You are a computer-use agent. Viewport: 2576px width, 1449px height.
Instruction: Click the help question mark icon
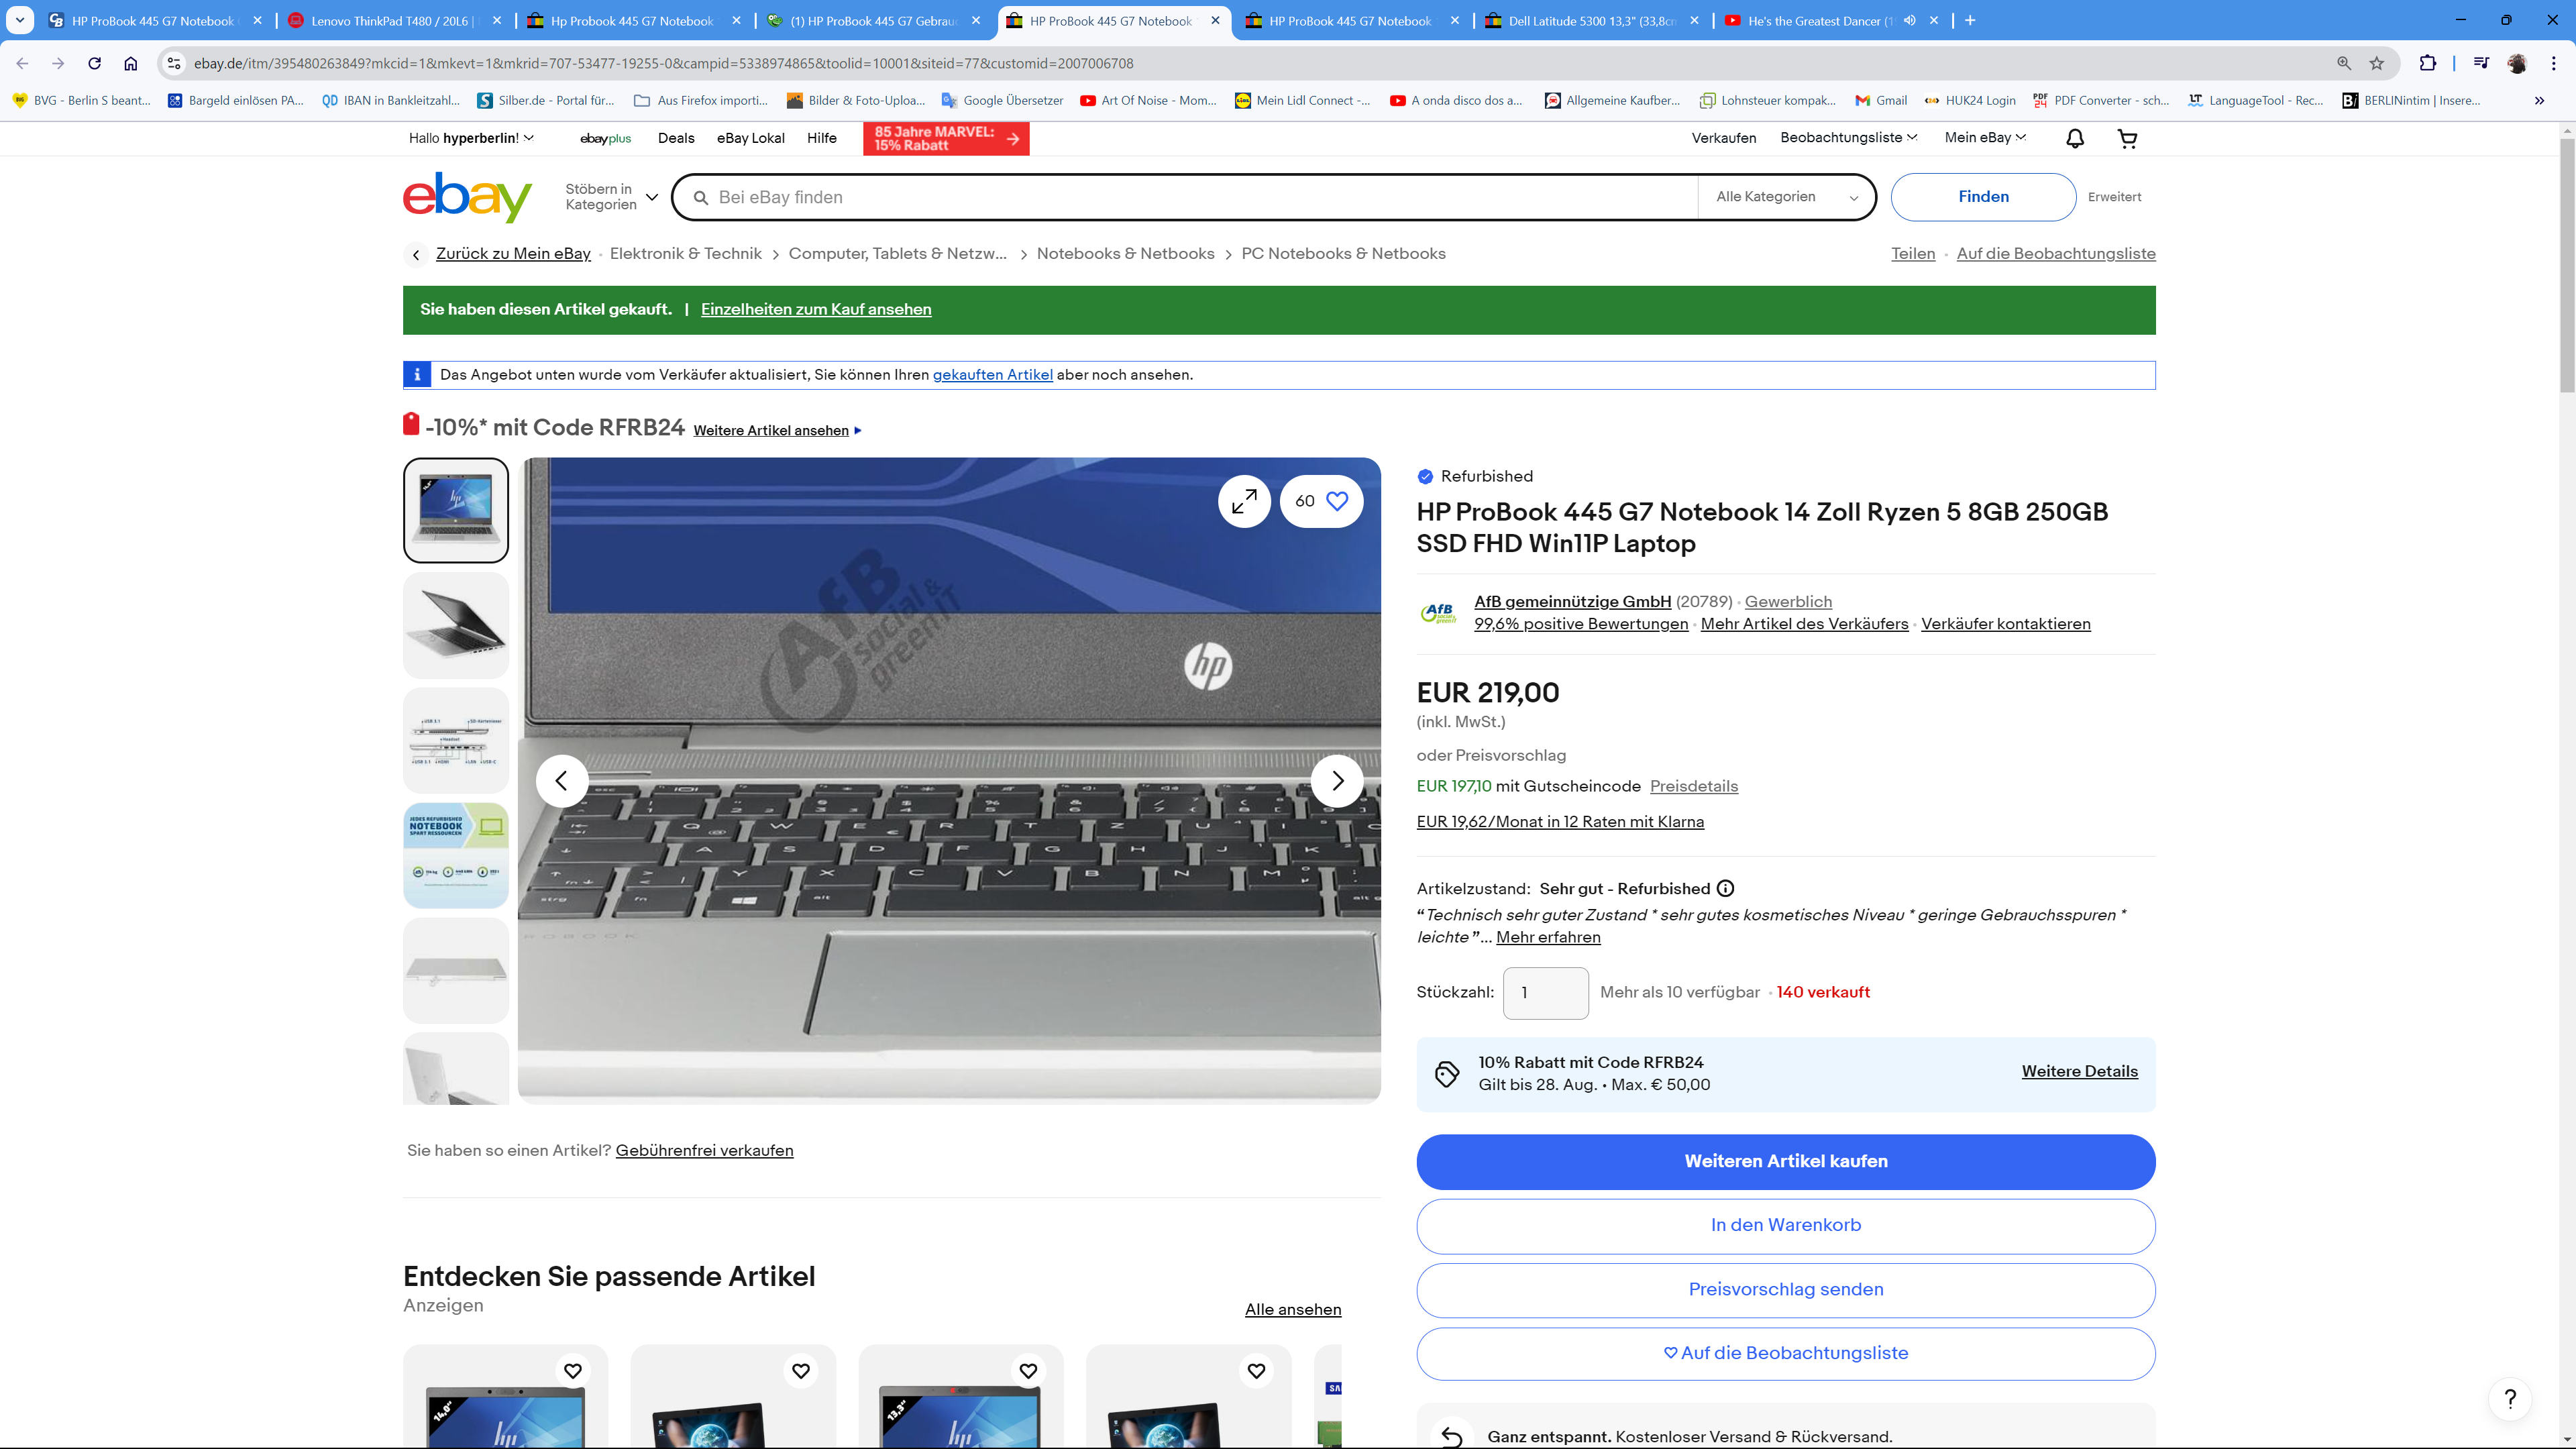(x=2509, y=1399)
